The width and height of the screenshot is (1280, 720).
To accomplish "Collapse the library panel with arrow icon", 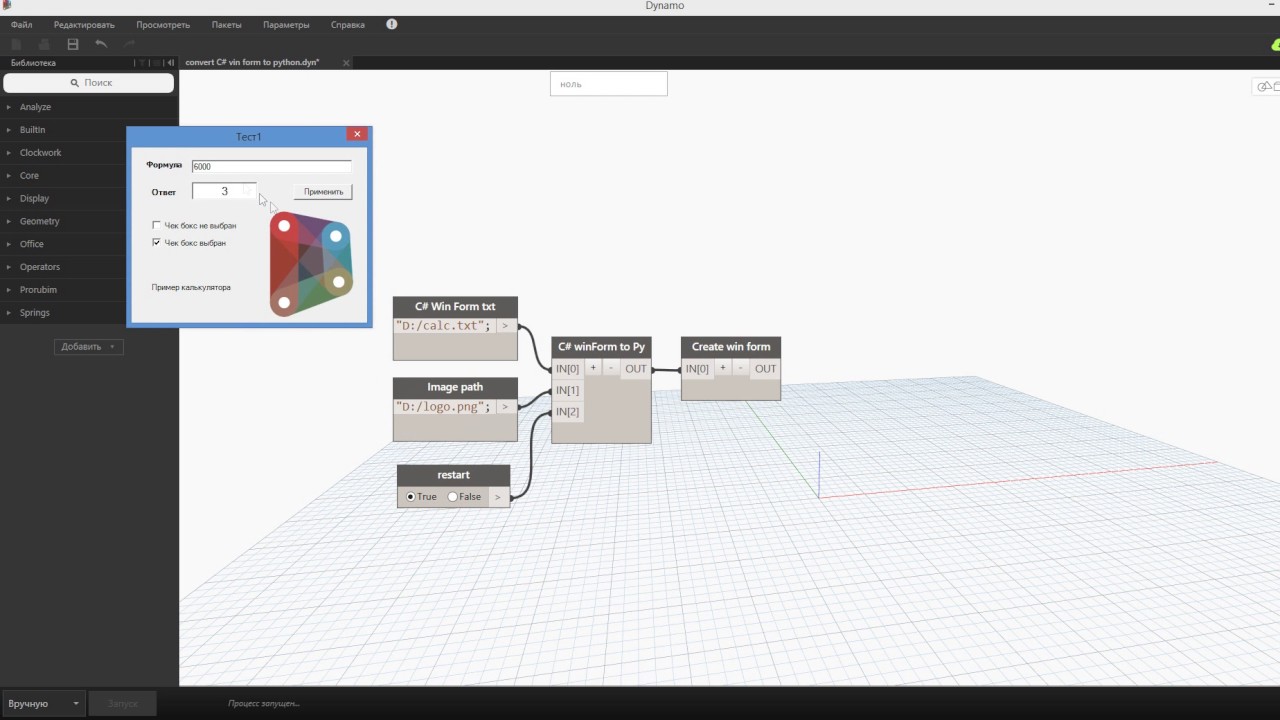I will 170,63.
